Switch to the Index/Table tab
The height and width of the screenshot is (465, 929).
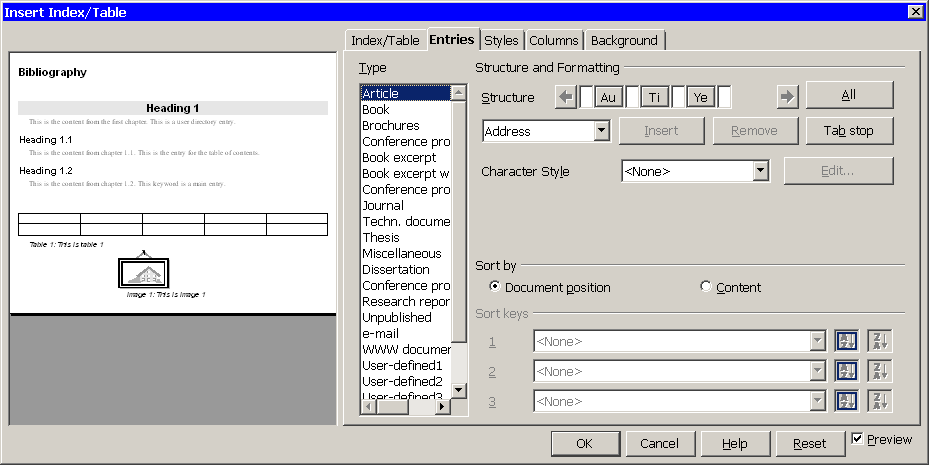pos(385,40)
